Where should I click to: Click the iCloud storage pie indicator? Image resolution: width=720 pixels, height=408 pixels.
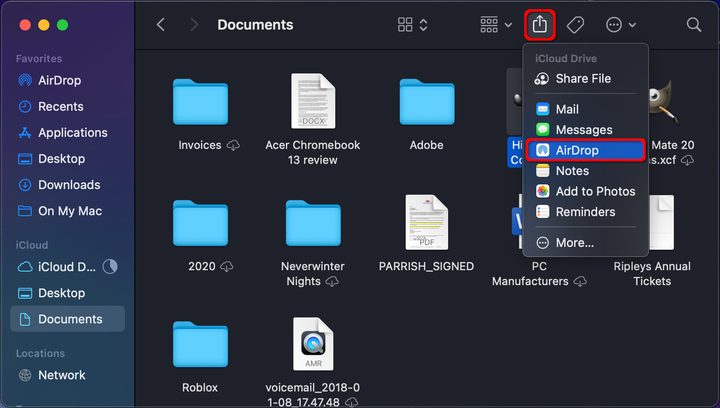pos(110,267)
